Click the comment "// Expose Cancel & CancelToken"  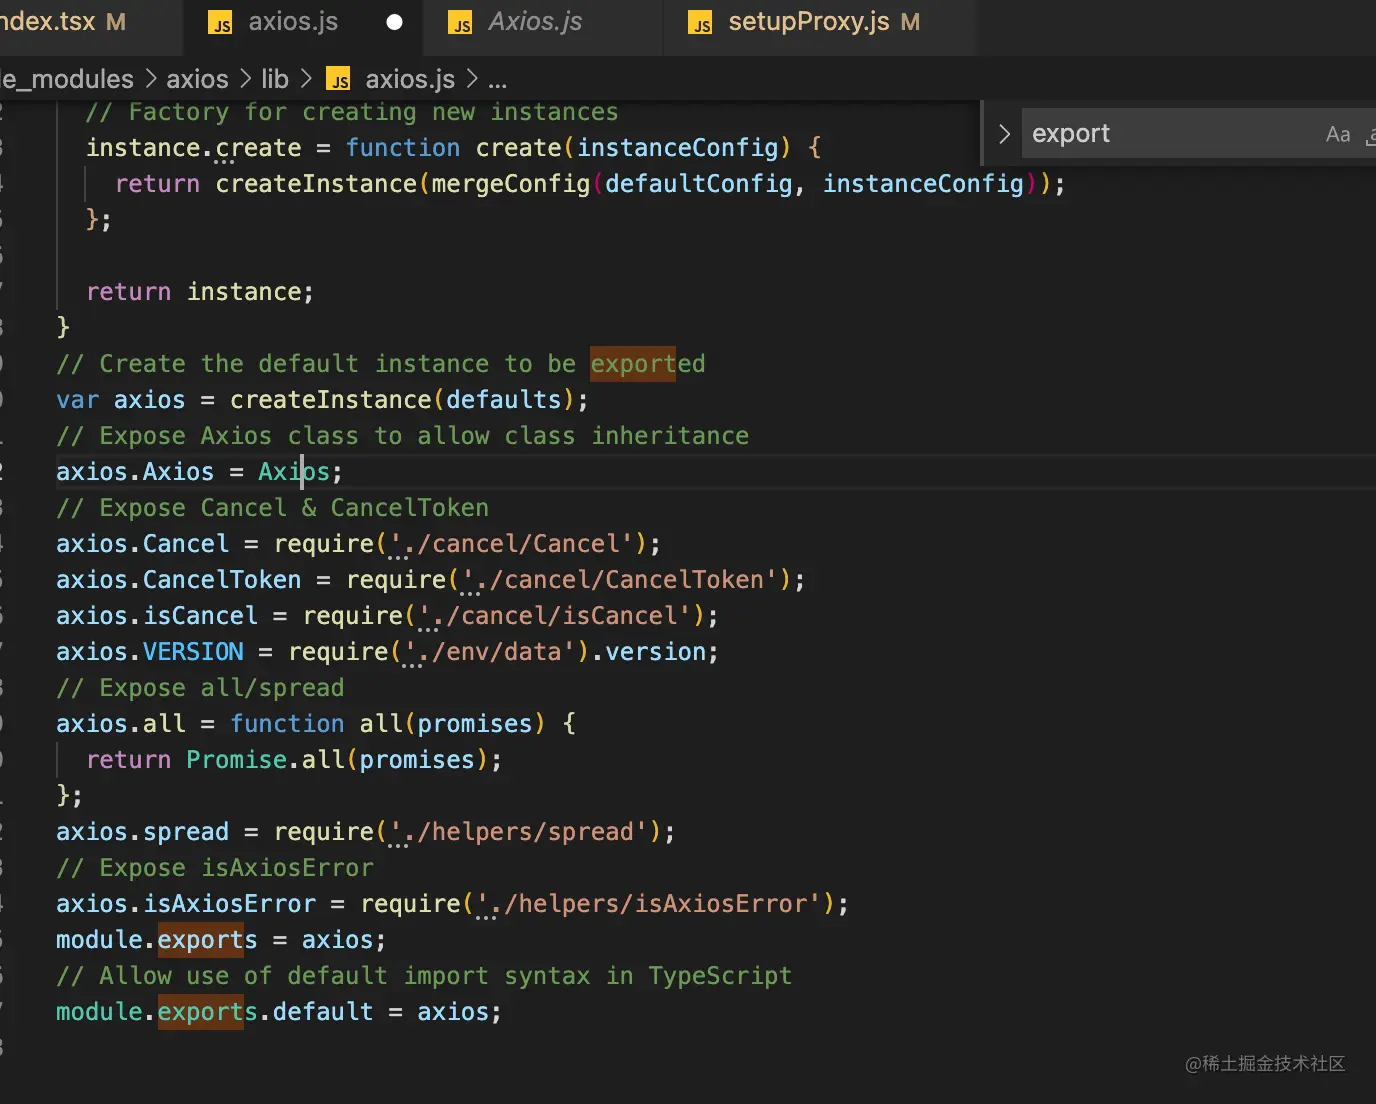click(x=273, y=508)
